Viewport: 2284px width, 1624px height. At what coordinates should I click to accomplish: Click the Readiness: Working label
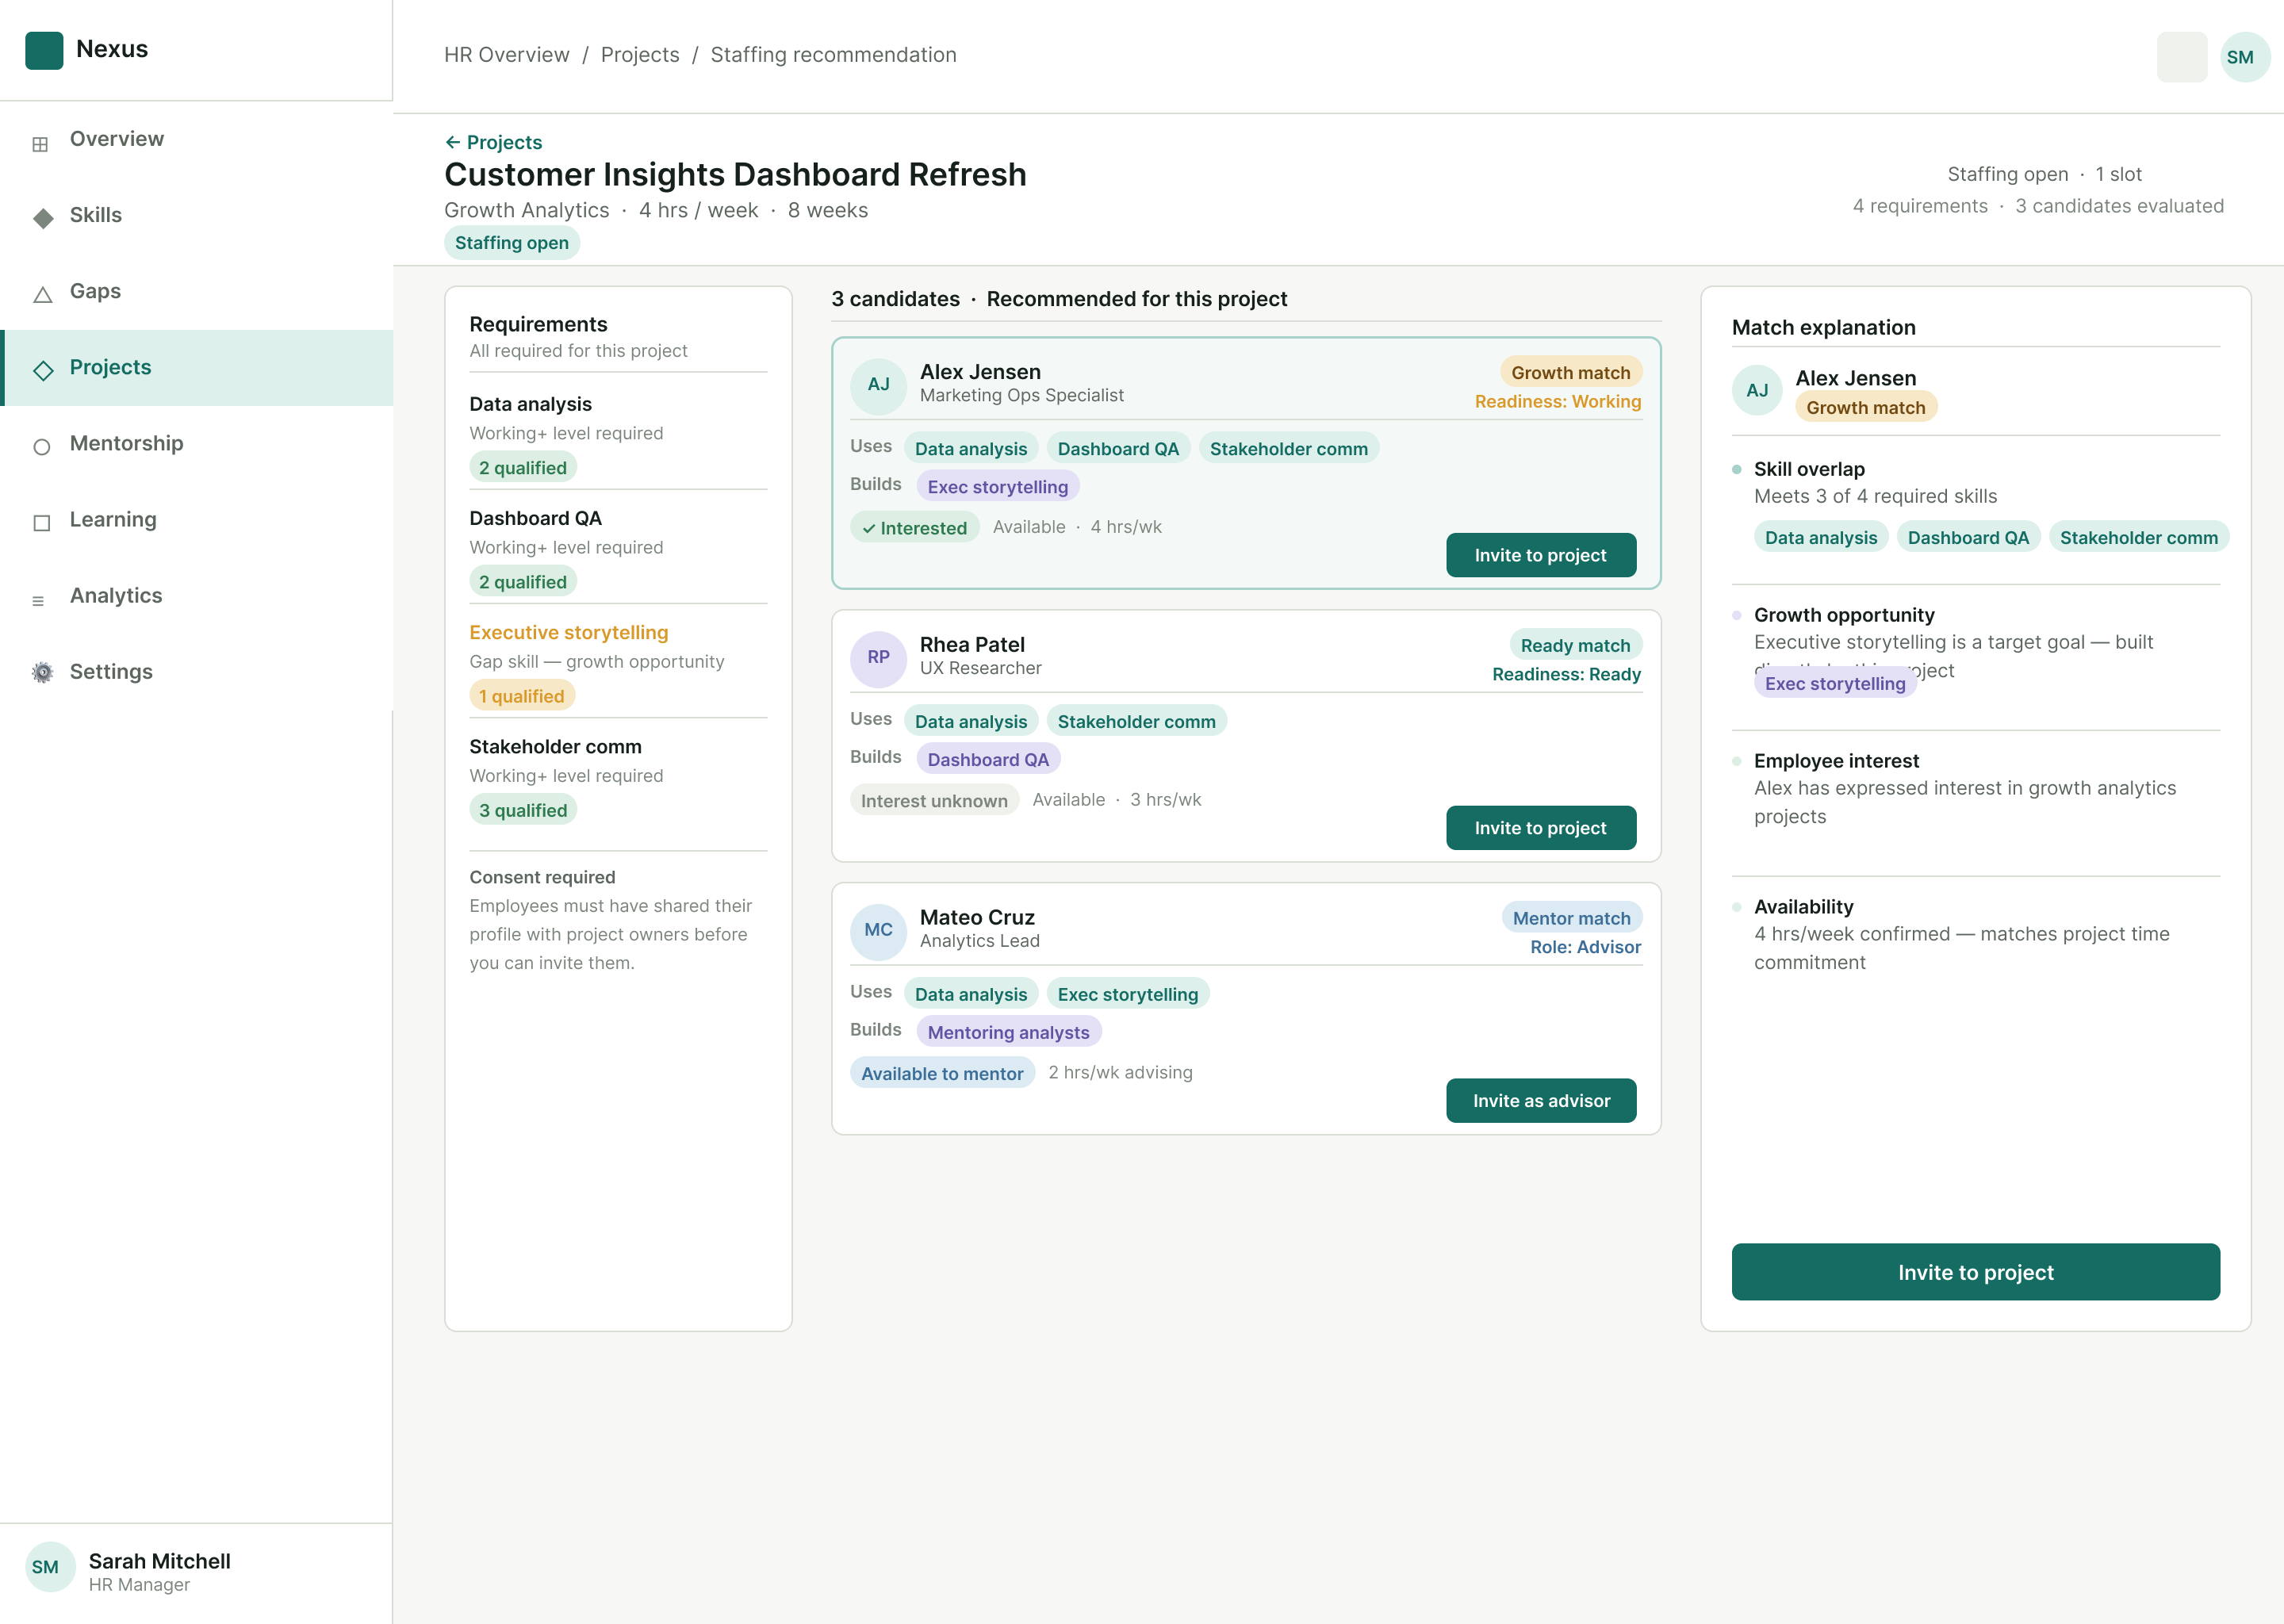point(1557,402)
